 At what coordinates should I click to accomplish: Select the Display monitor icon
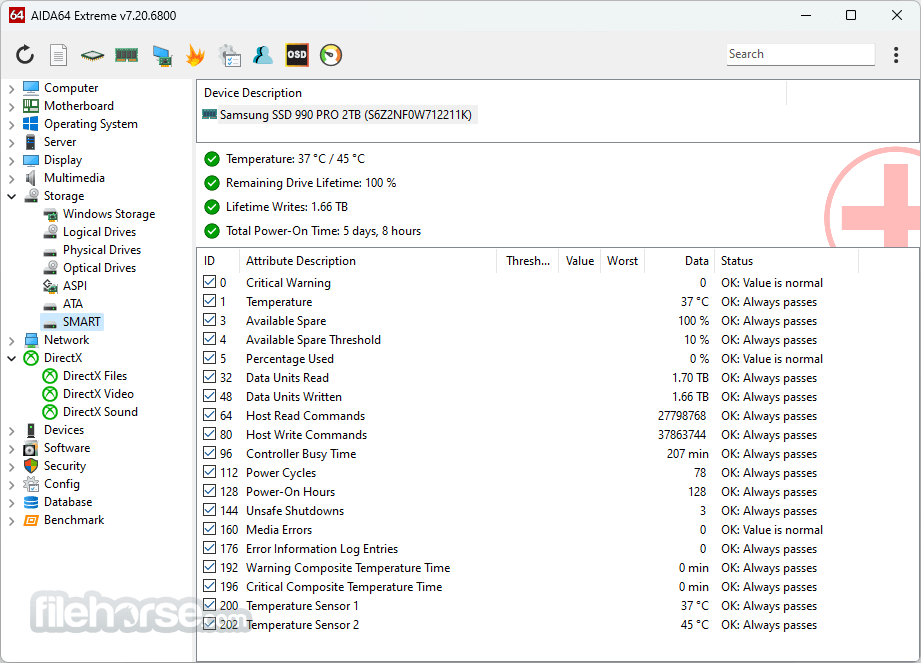31,160
